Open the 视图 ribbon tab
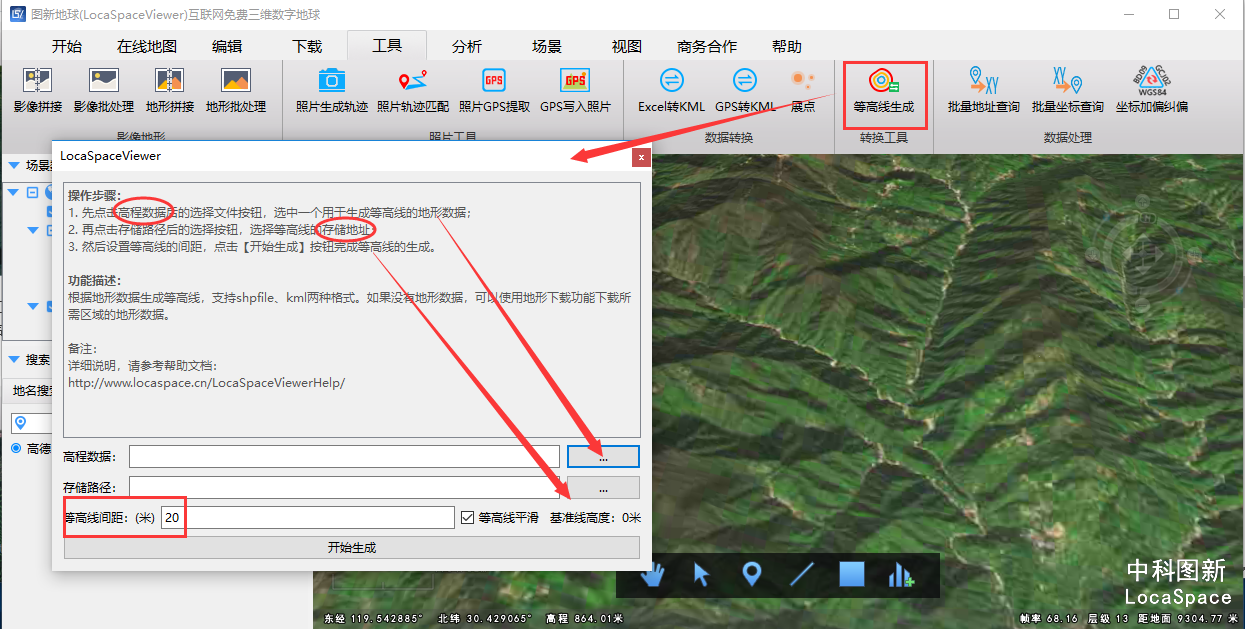1245x629 pixels. pyautogui.click(x=627, y=46)
